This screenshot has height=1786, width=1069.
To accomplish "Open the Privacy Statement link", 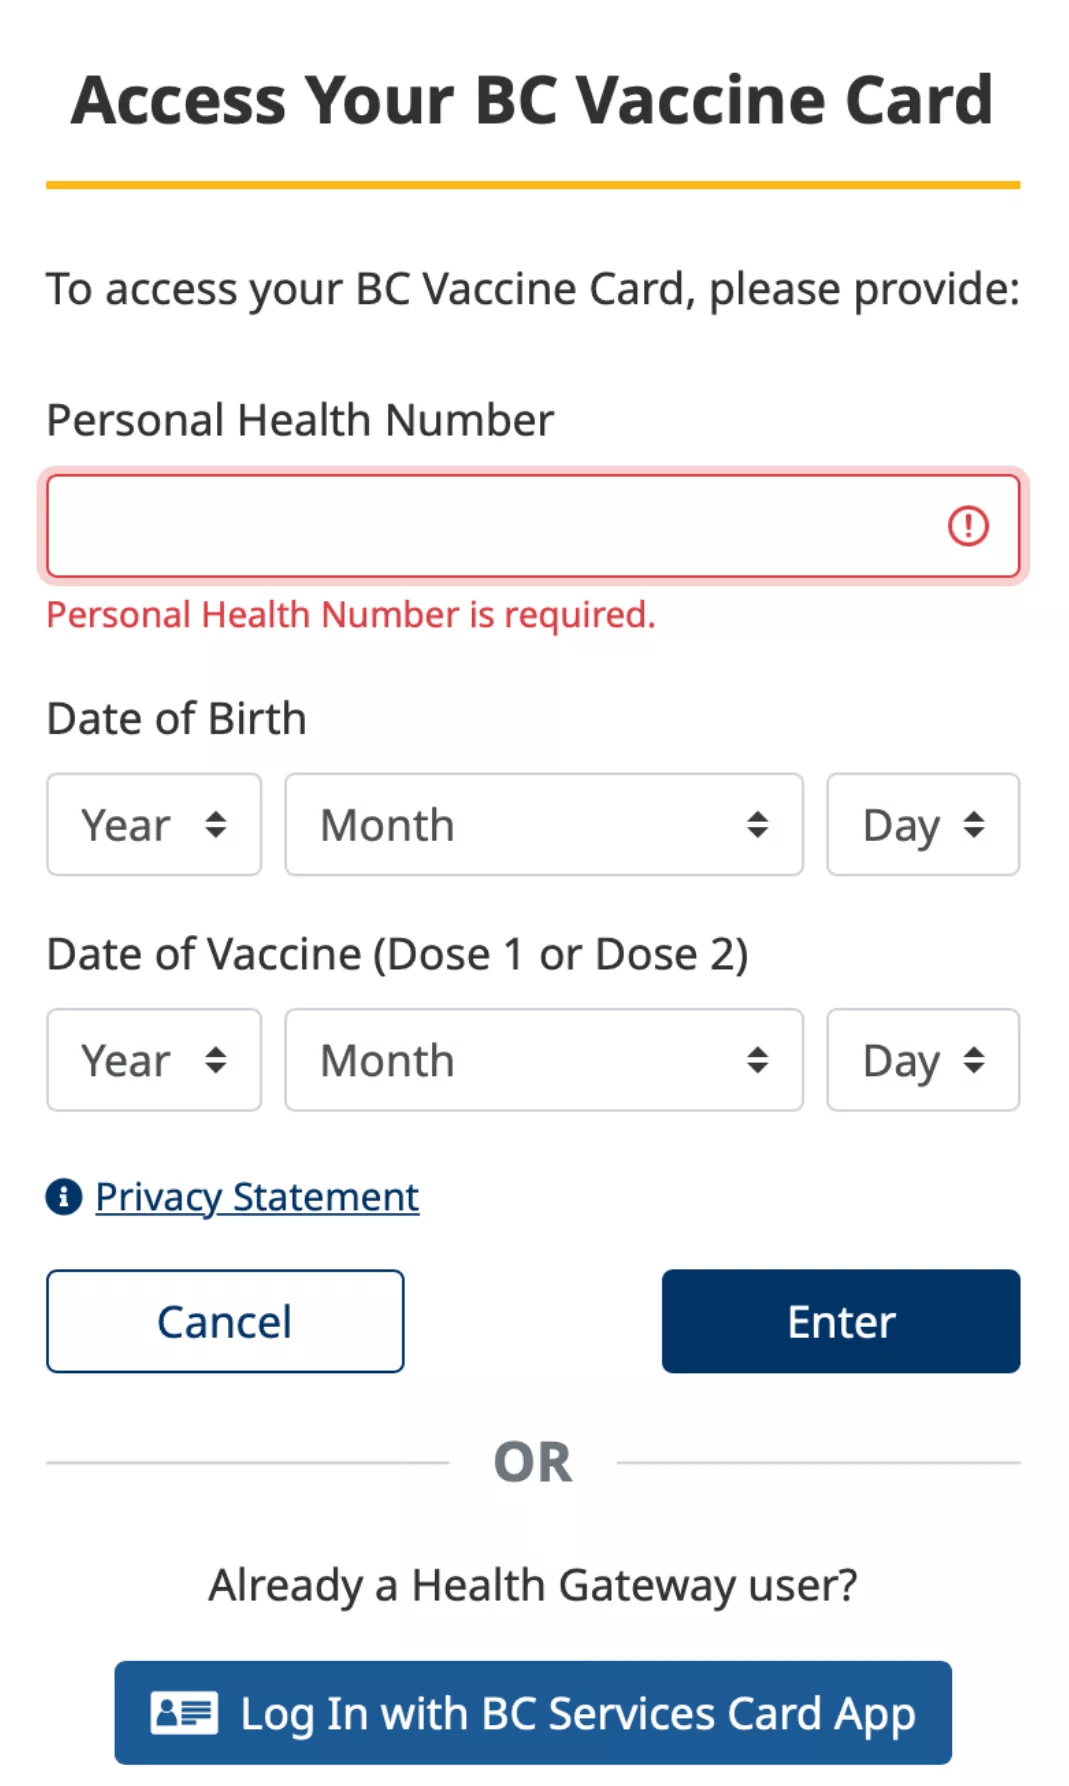I will (257, 1197).
